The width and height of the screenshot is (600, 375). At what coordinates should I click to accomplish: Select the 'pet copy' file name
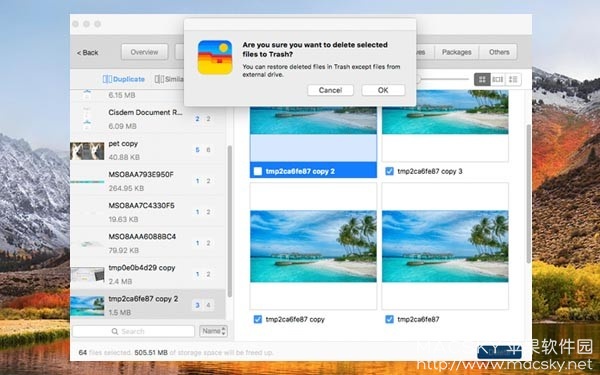pos(123,144)
